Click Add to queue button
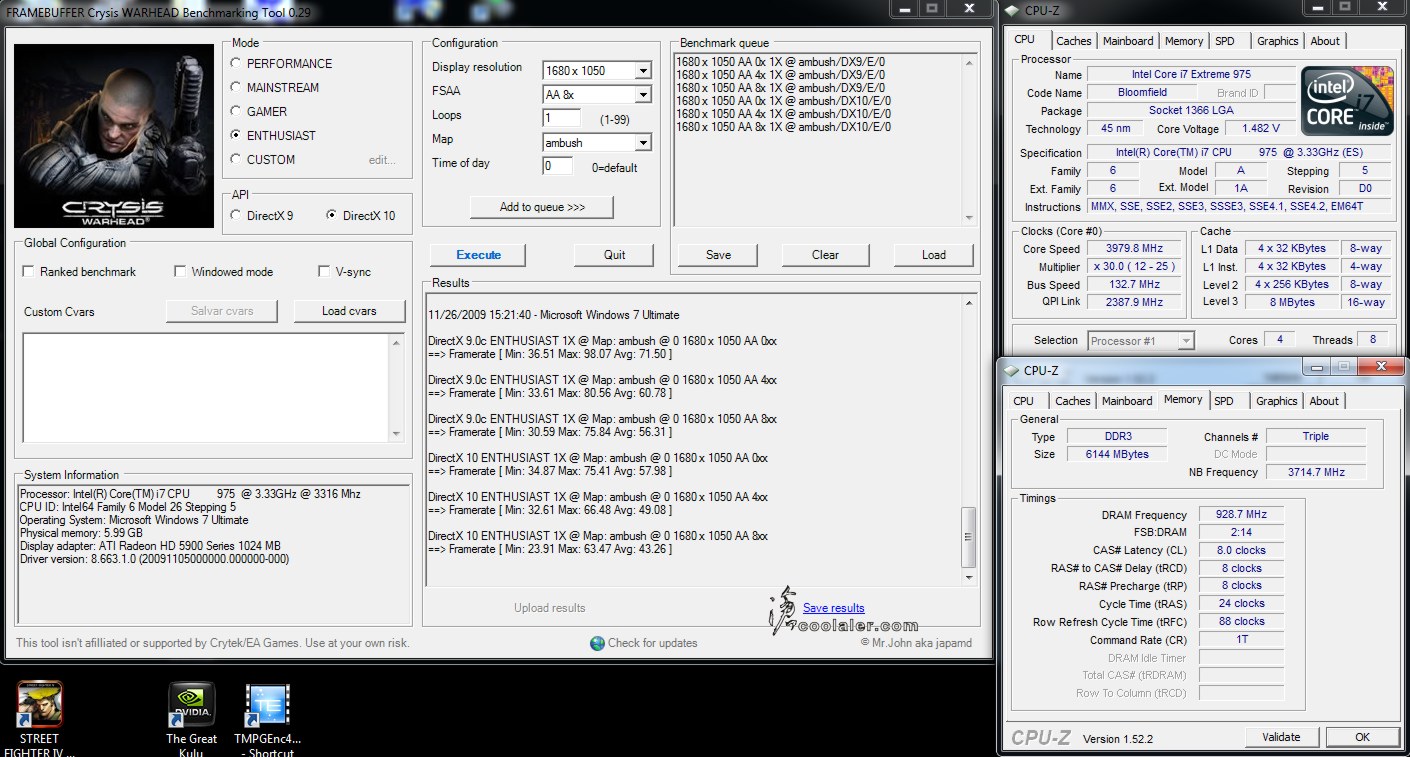The height and width of the screenshot is (757, 1410). coord(542,207)
